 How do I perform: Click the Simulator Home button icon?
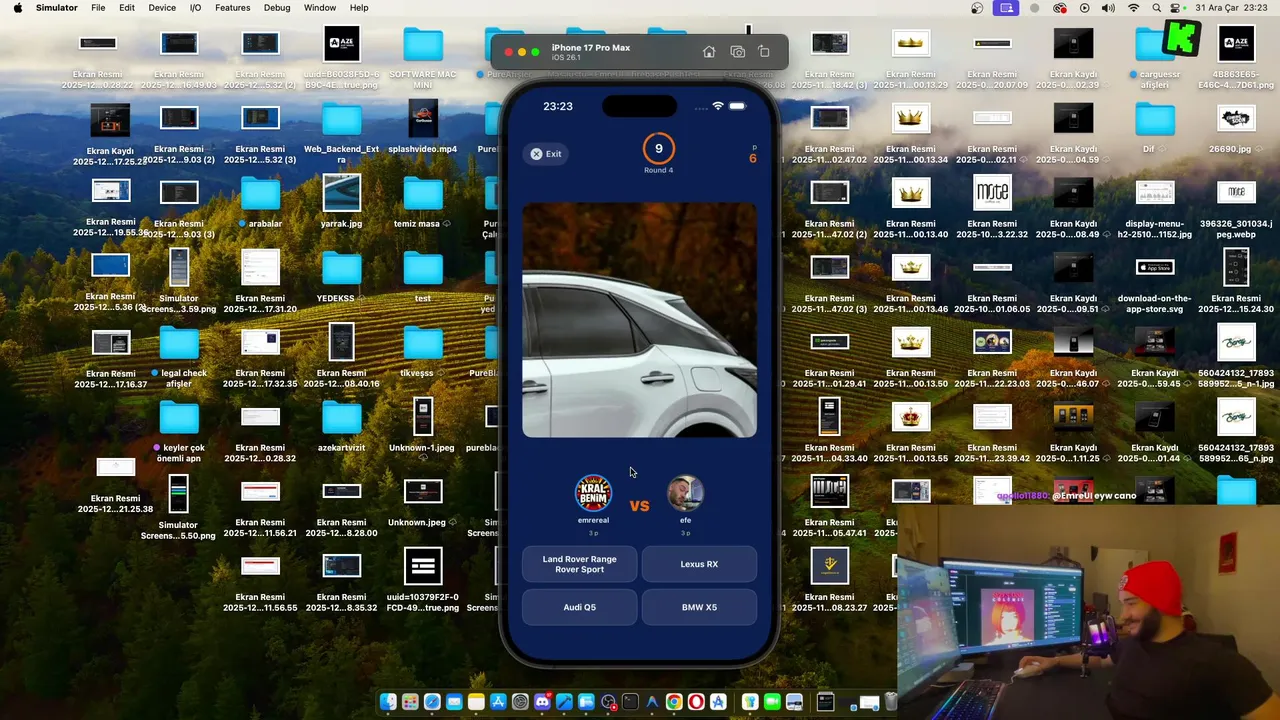pos(709,52)
